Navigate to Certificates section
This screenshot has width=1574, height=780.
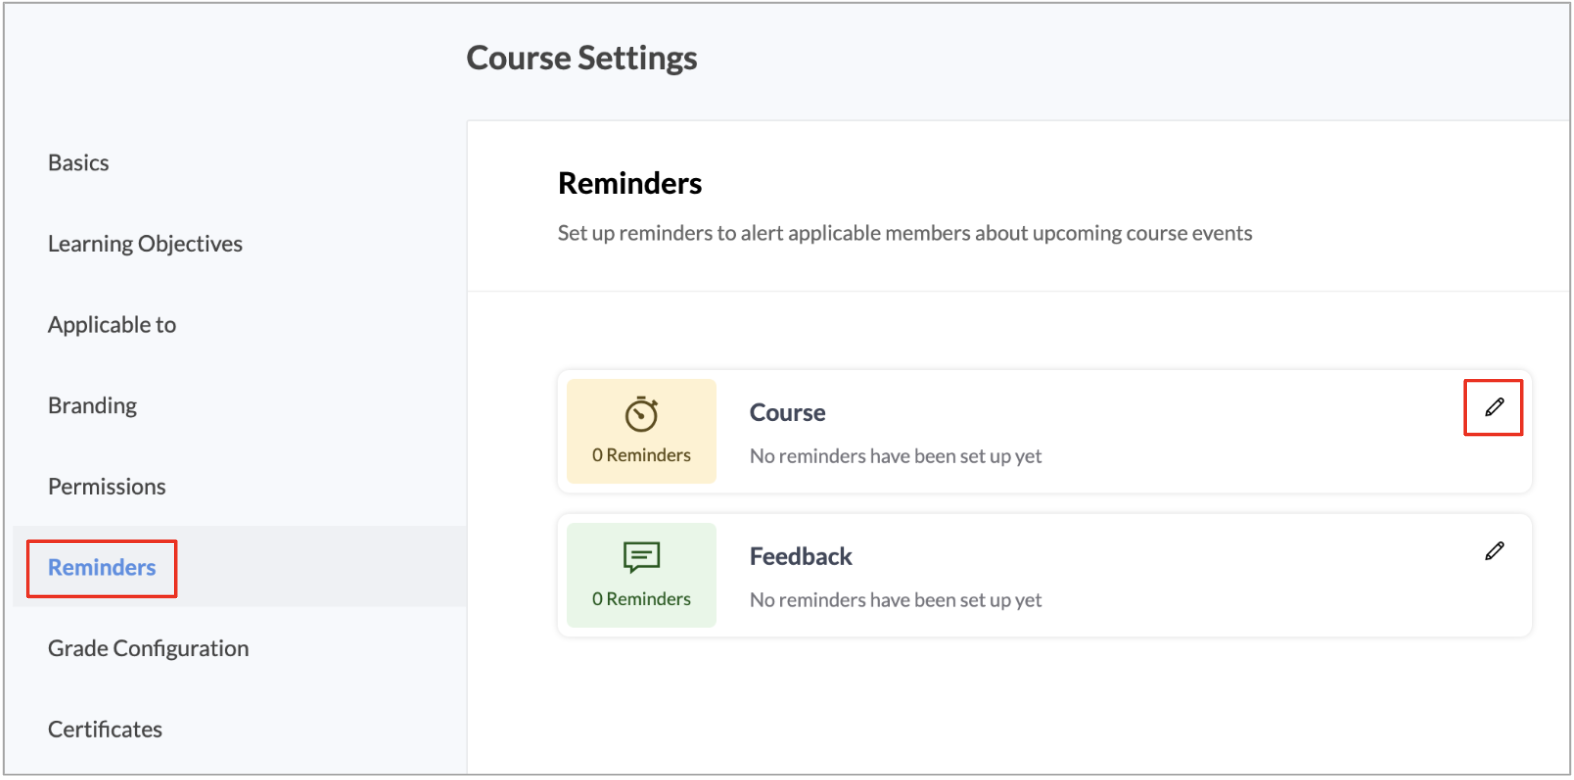tap(105, 730)
